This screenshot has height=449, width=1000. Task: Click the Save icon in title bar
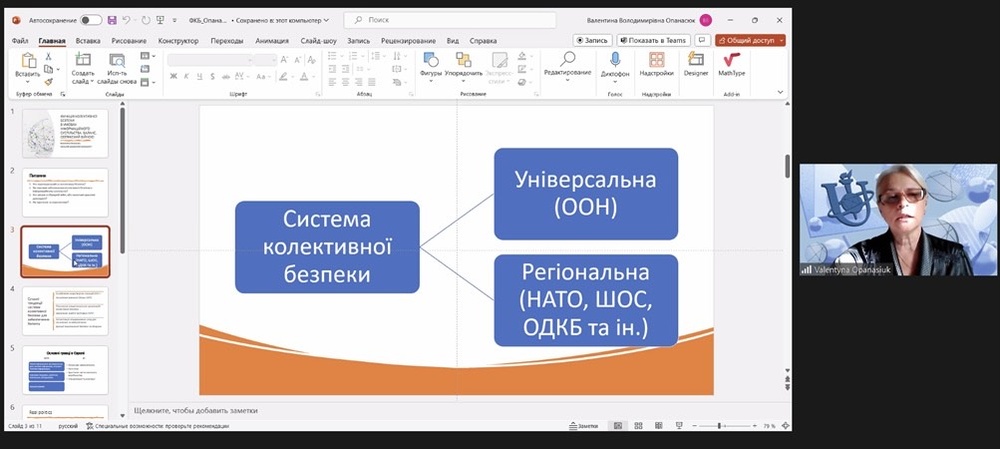click(x=112, y=20)
